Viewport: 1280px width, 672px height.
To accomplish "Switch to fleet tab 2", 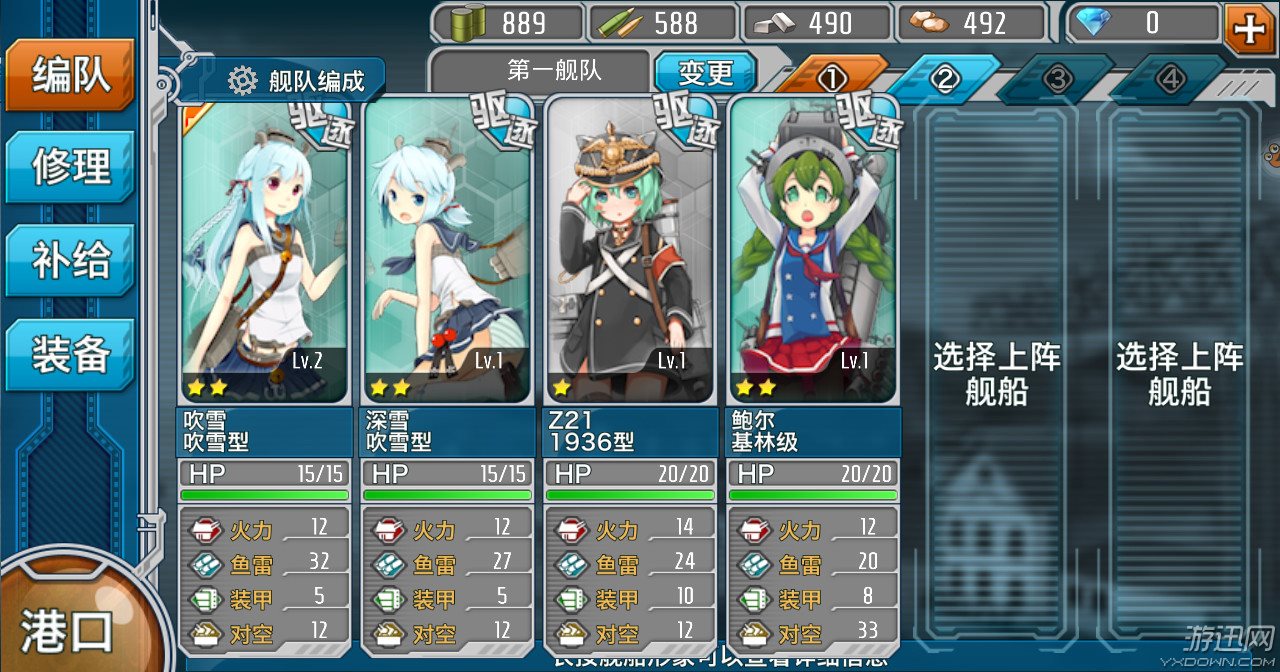I will point(944,80).
